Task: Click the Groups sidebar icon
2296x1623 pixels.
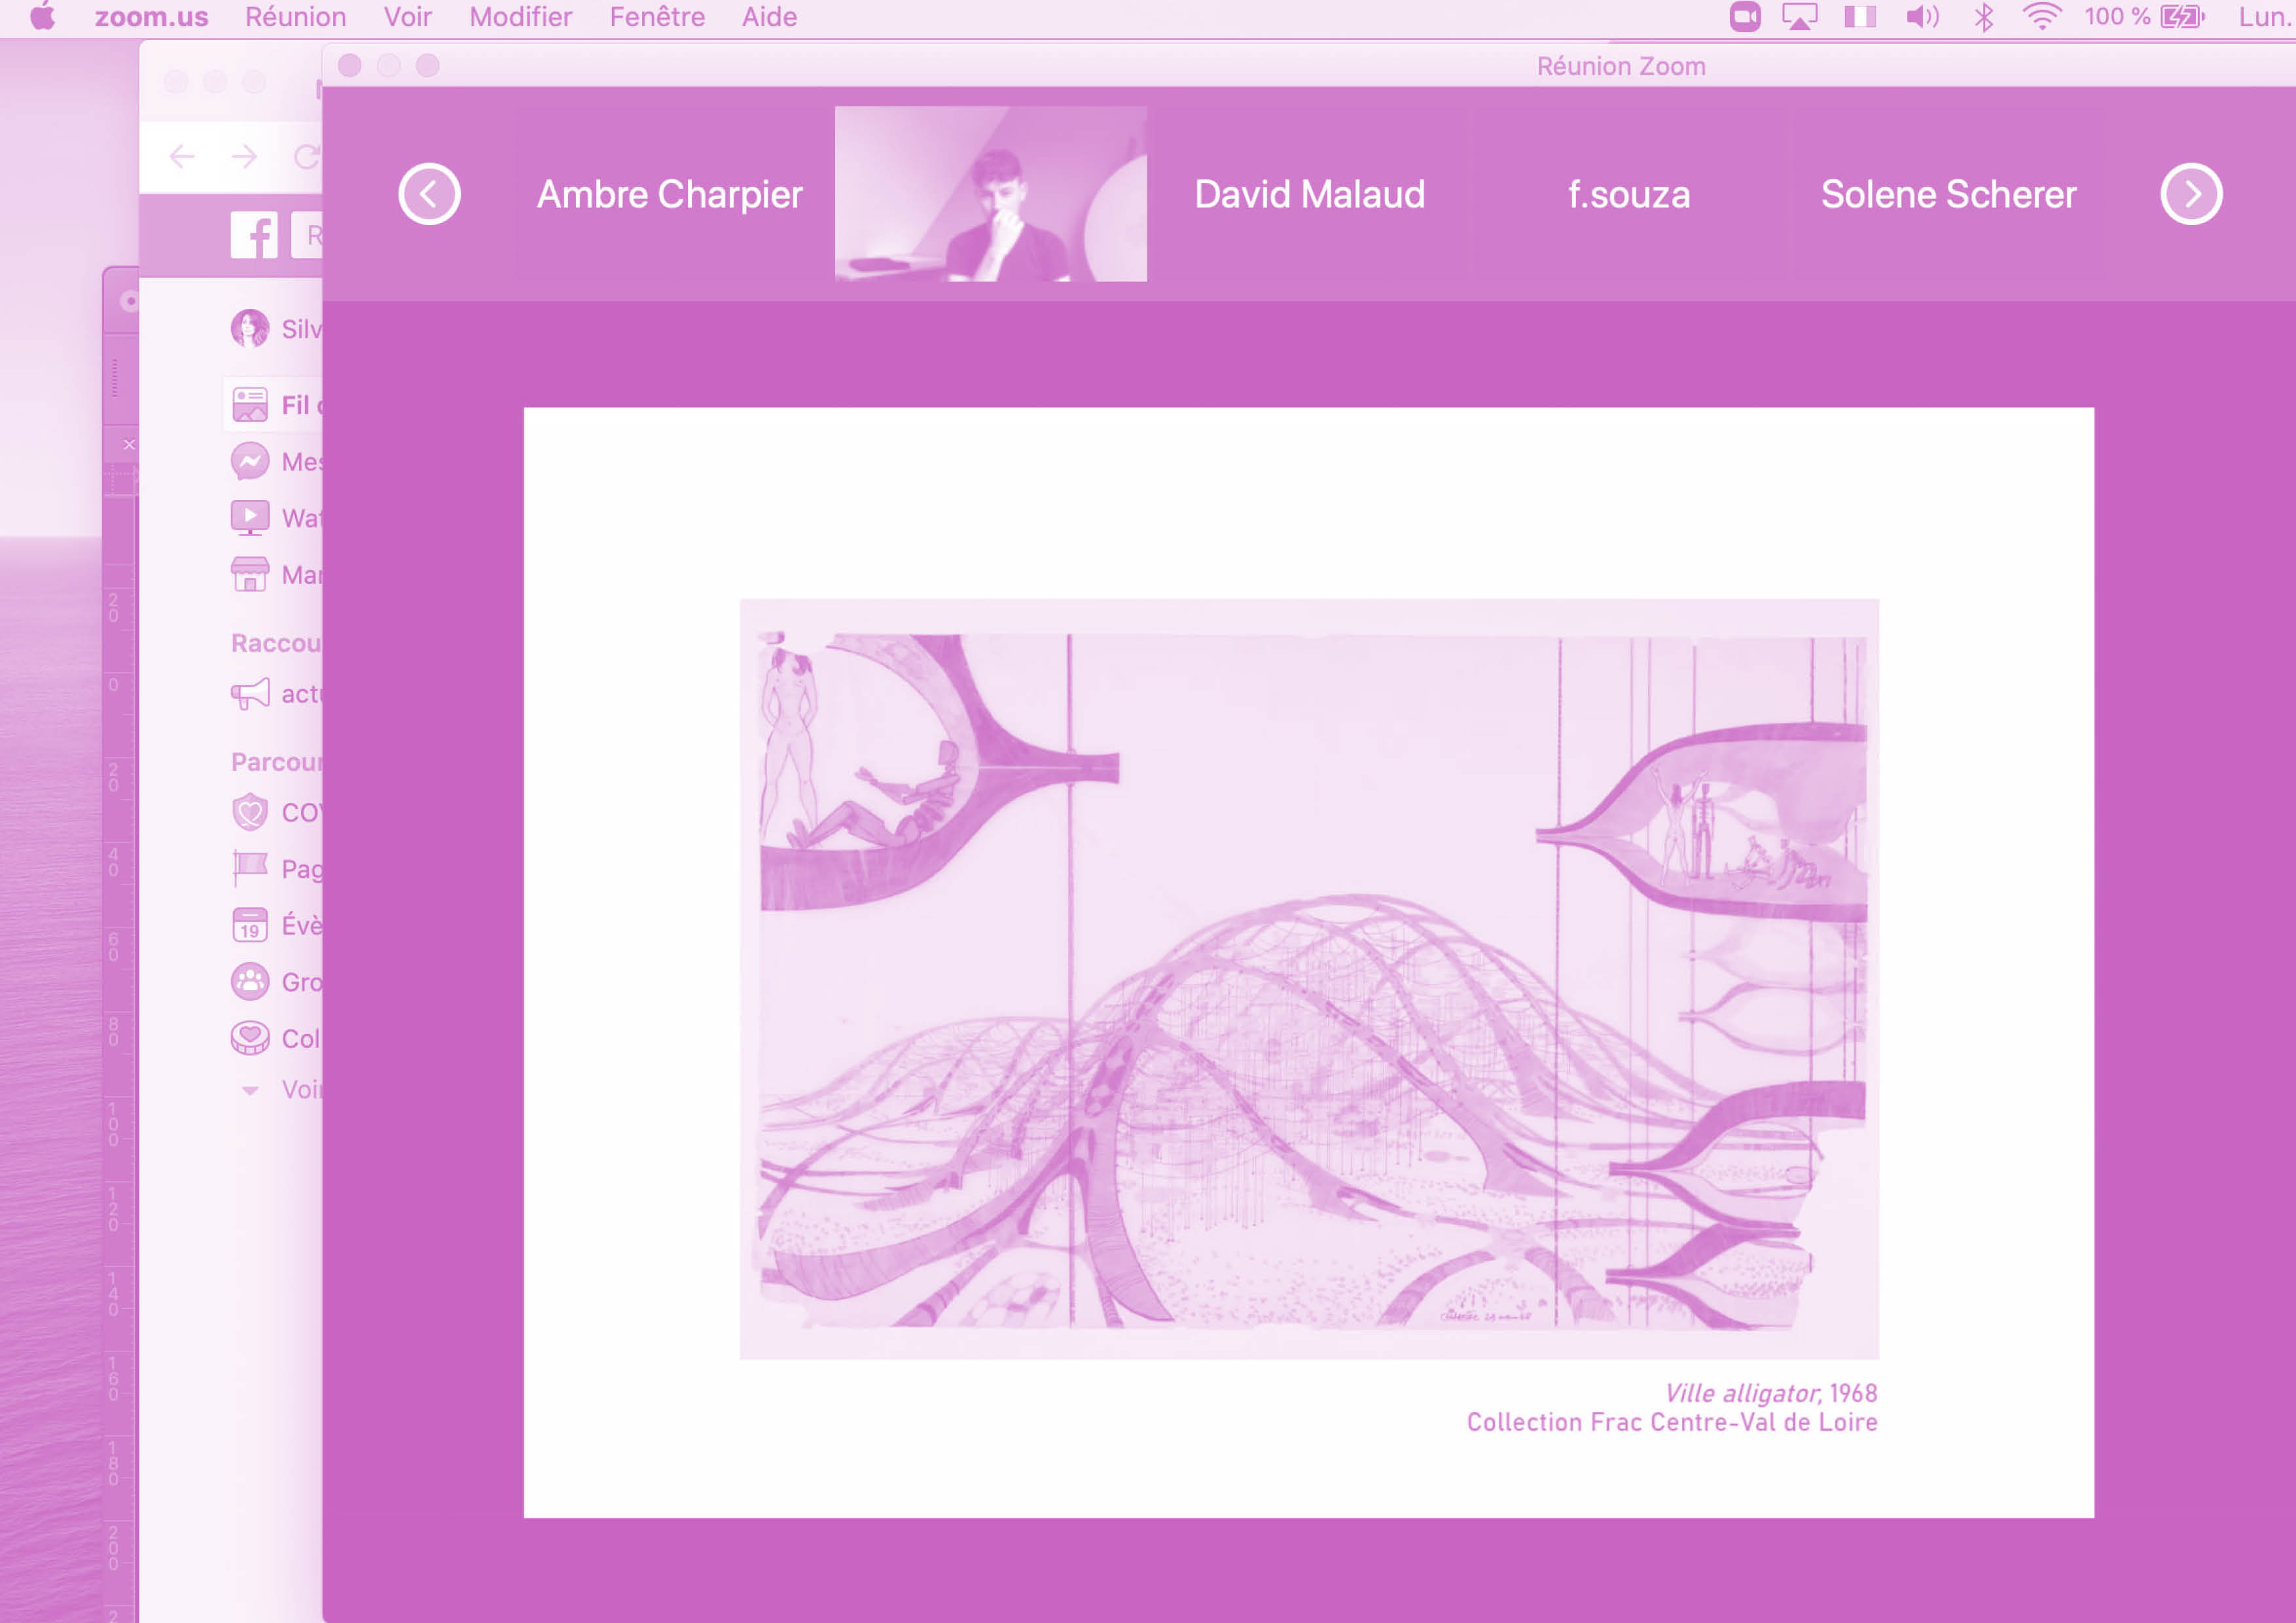Action: [250, 981]
